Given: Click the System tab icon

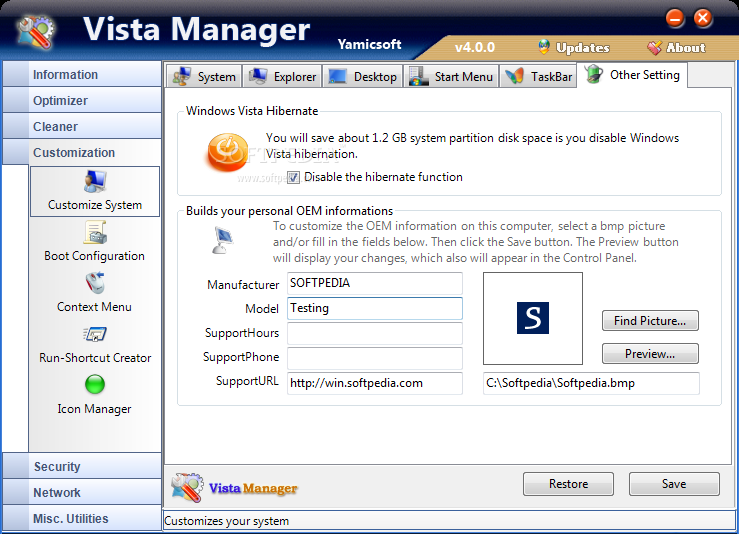Looking at the screenshot, I should tap(182, 76).
